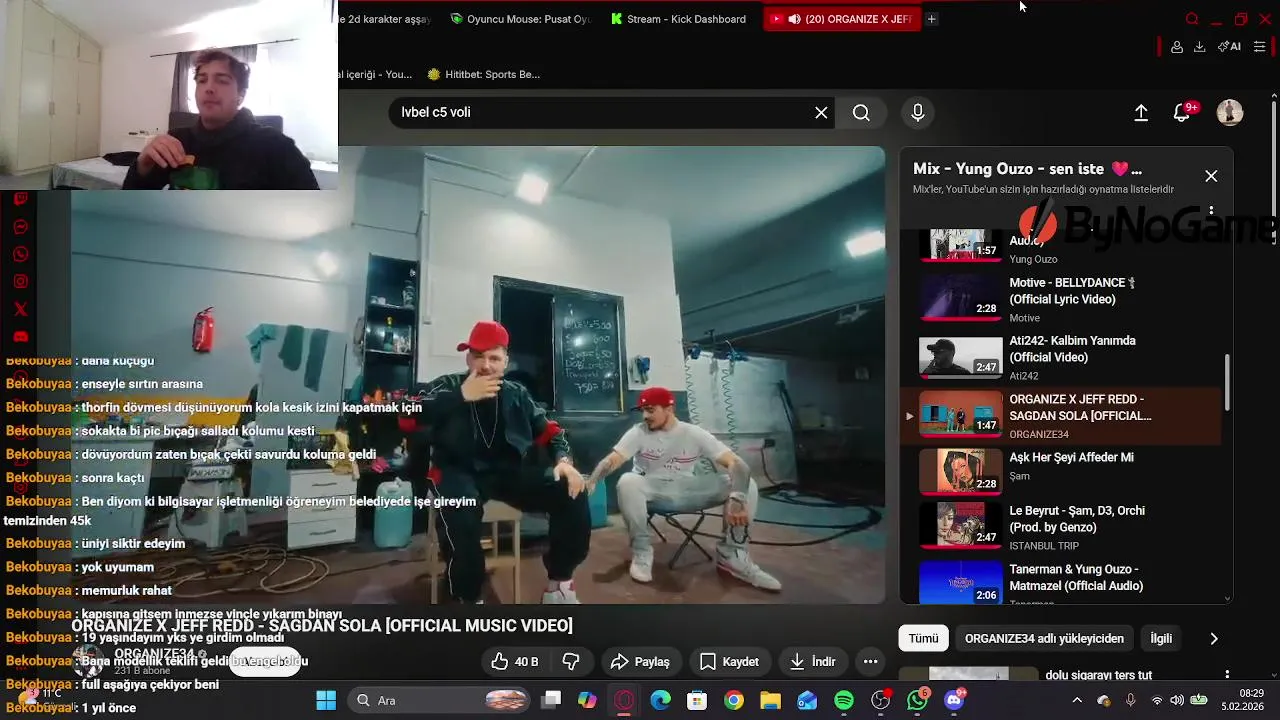Open YouTube notifications bell

click(1182, 113)
